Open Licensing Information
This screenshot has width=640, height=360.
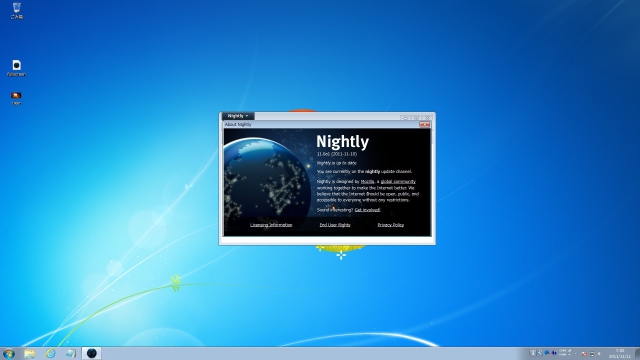271,225
